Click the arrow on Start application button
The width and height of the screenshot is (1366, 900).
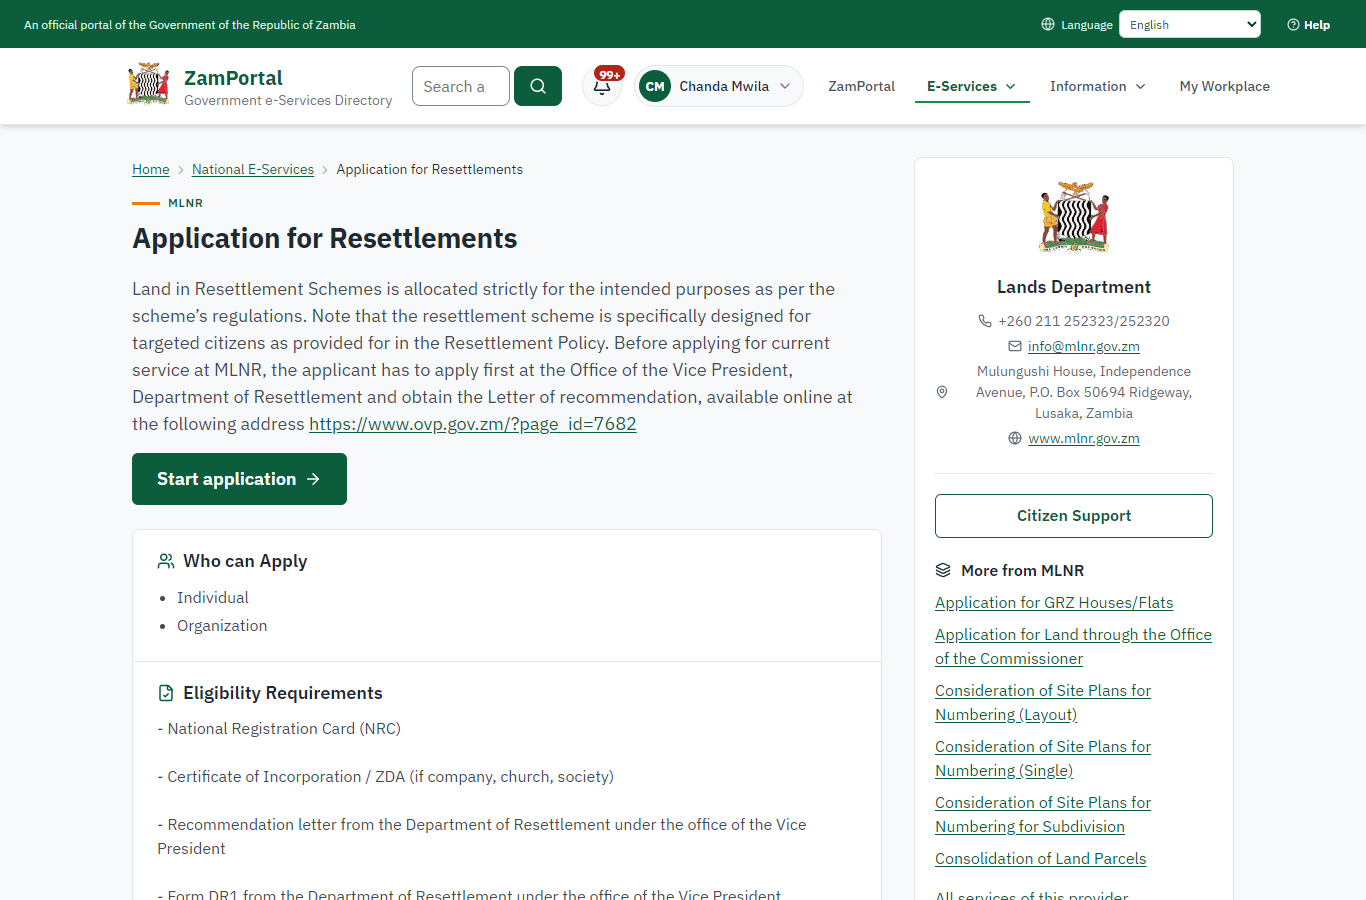point(313,479)
